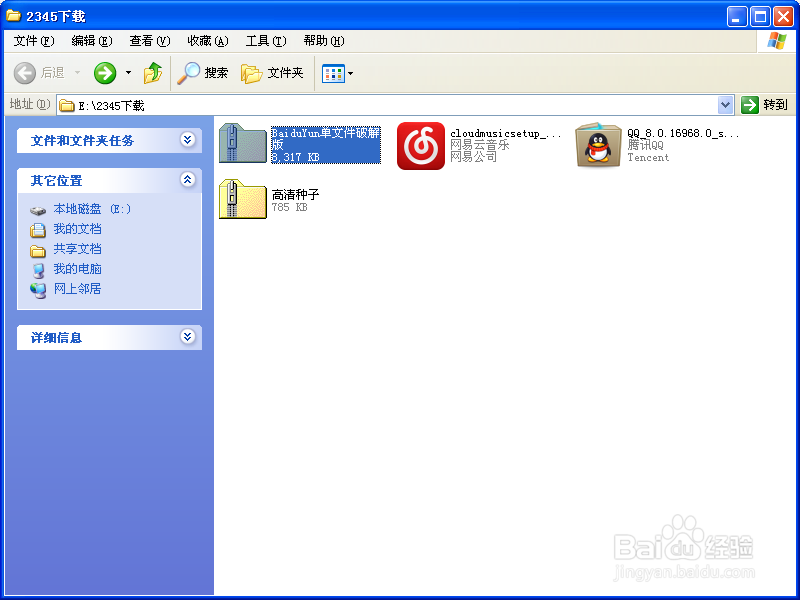Click the address field showing E:\2345下载
800x600 pixels.
coord(395,105)
